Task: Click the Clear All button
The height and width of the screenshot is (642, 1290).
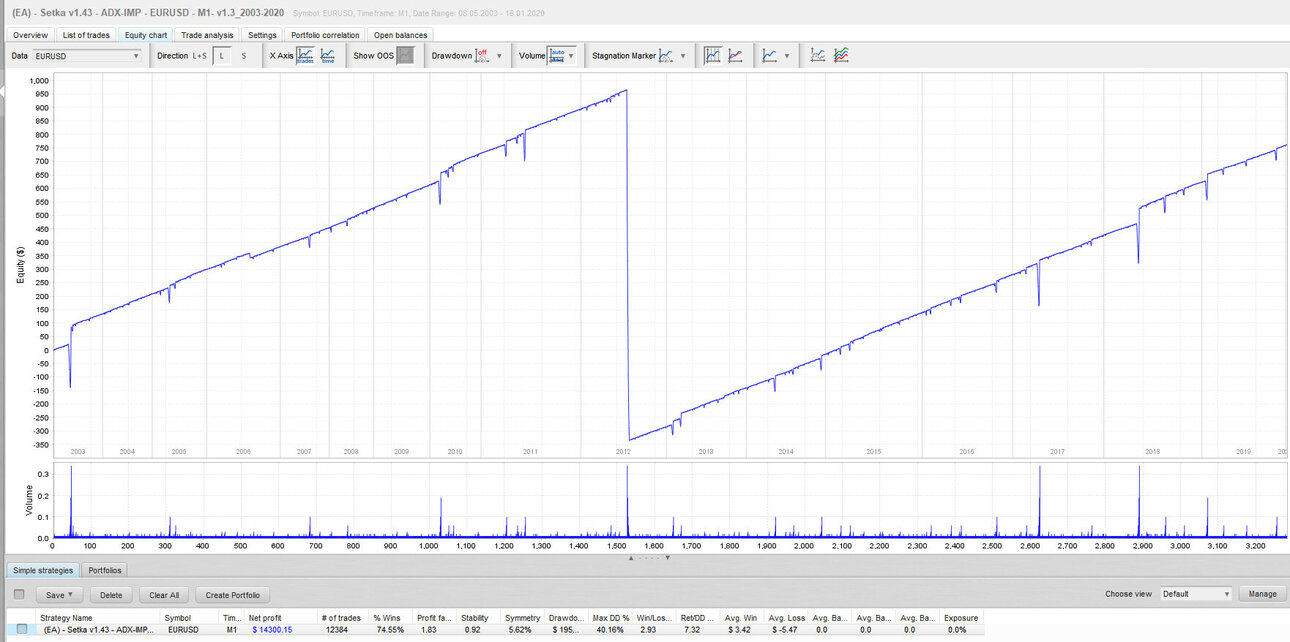Action: pos(164,594)
